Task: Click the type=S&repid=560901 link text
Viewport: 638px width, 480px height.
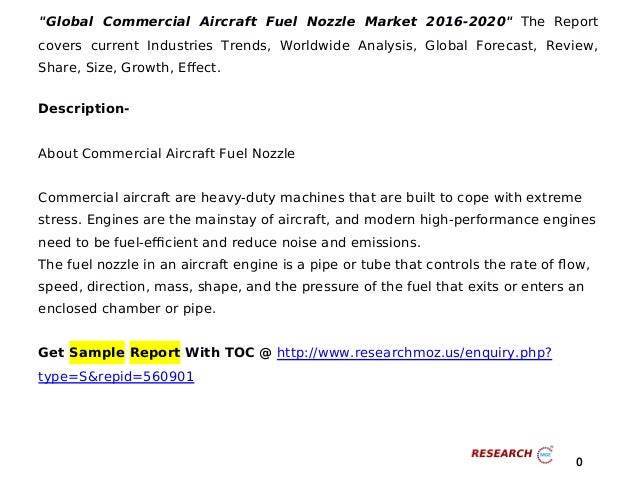Action: (115, 378)
